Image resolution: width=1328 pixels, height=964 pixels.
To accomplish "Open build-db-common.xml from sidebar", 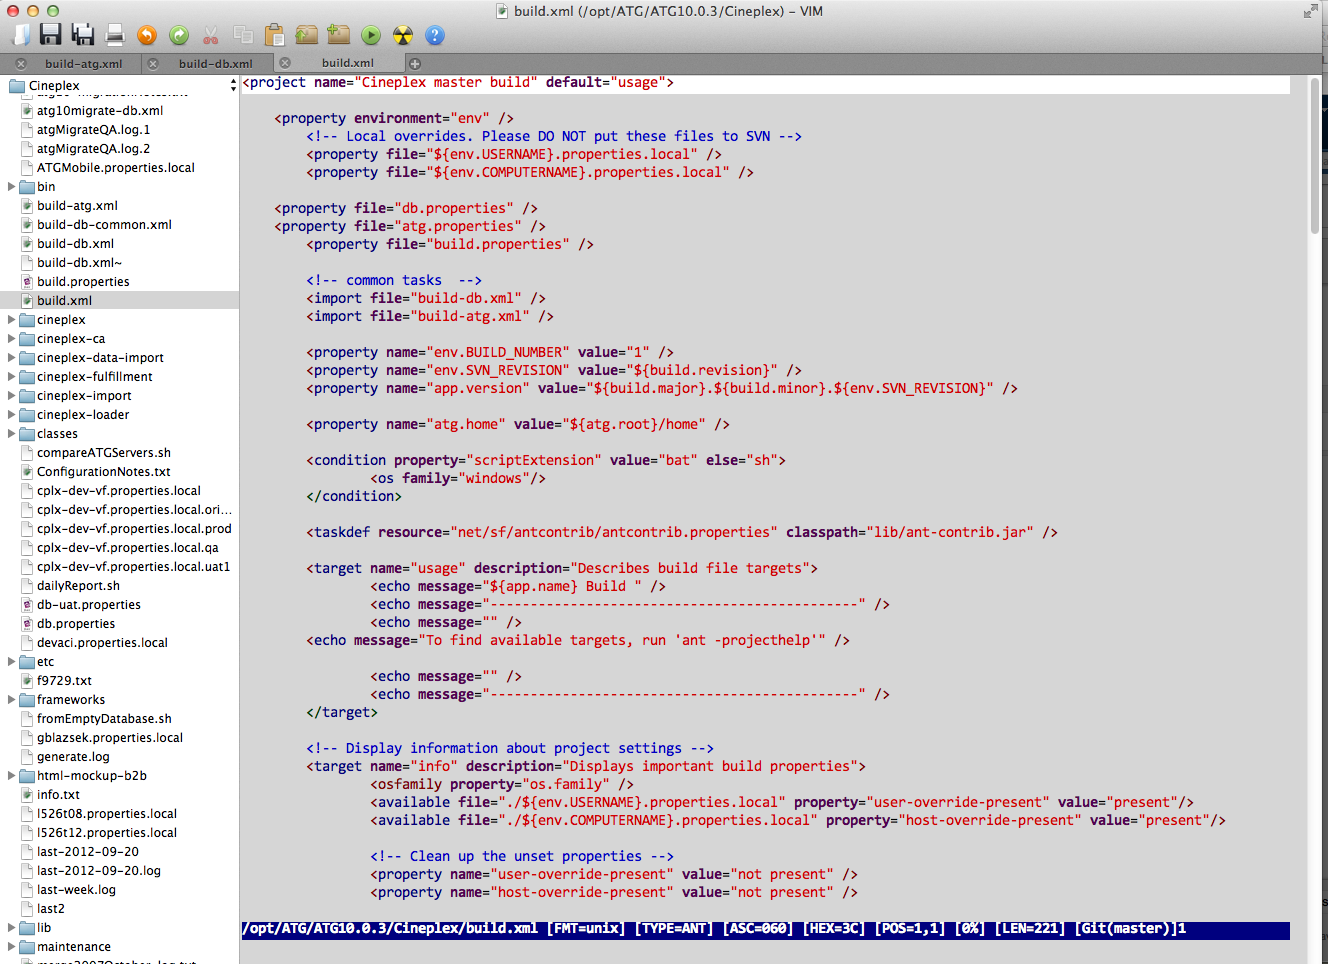I will coord(104,225).
